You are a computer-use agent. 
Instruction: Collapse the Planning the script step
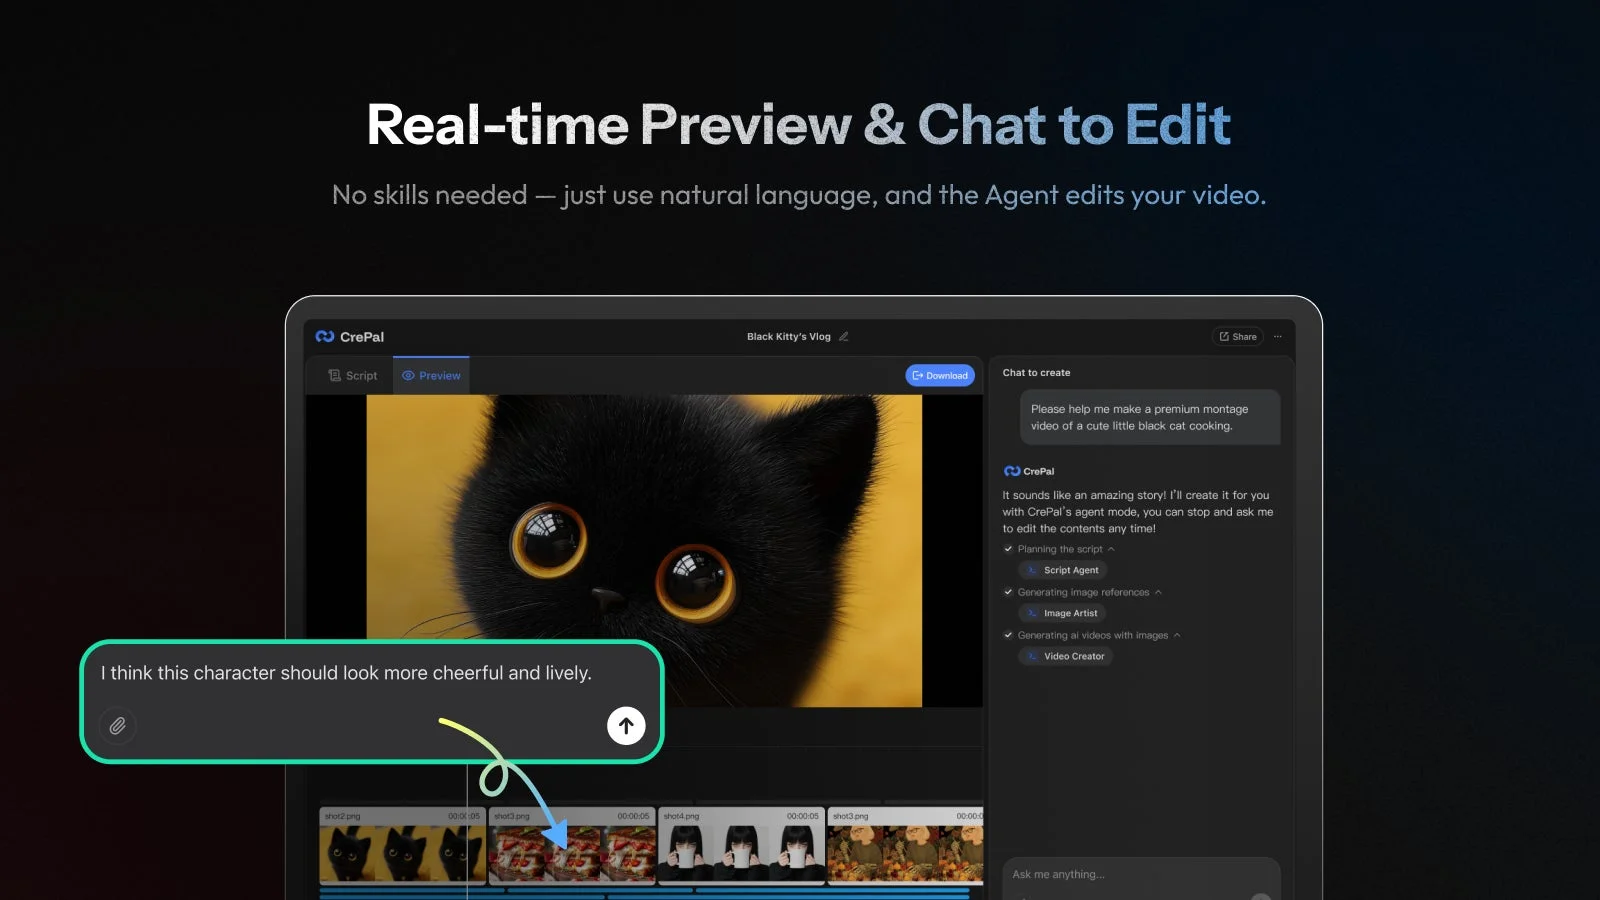click(1111, 549)
